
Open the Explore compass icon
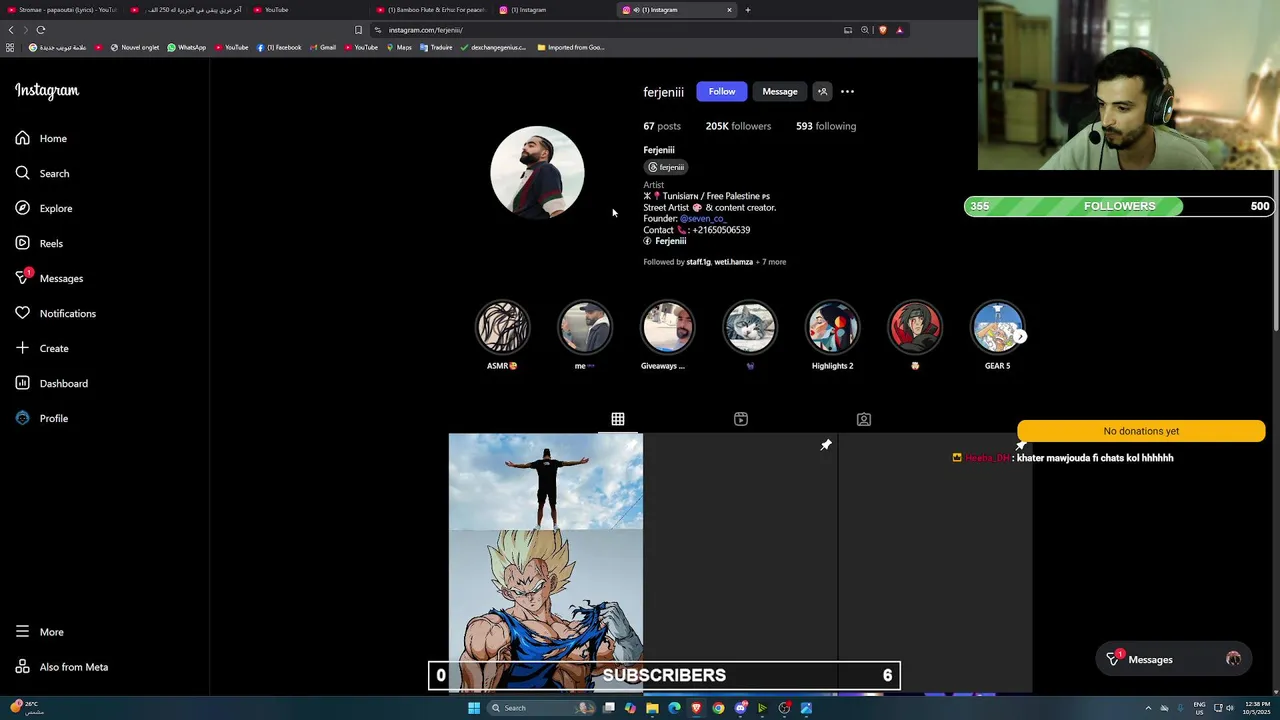tap(22, 208)
